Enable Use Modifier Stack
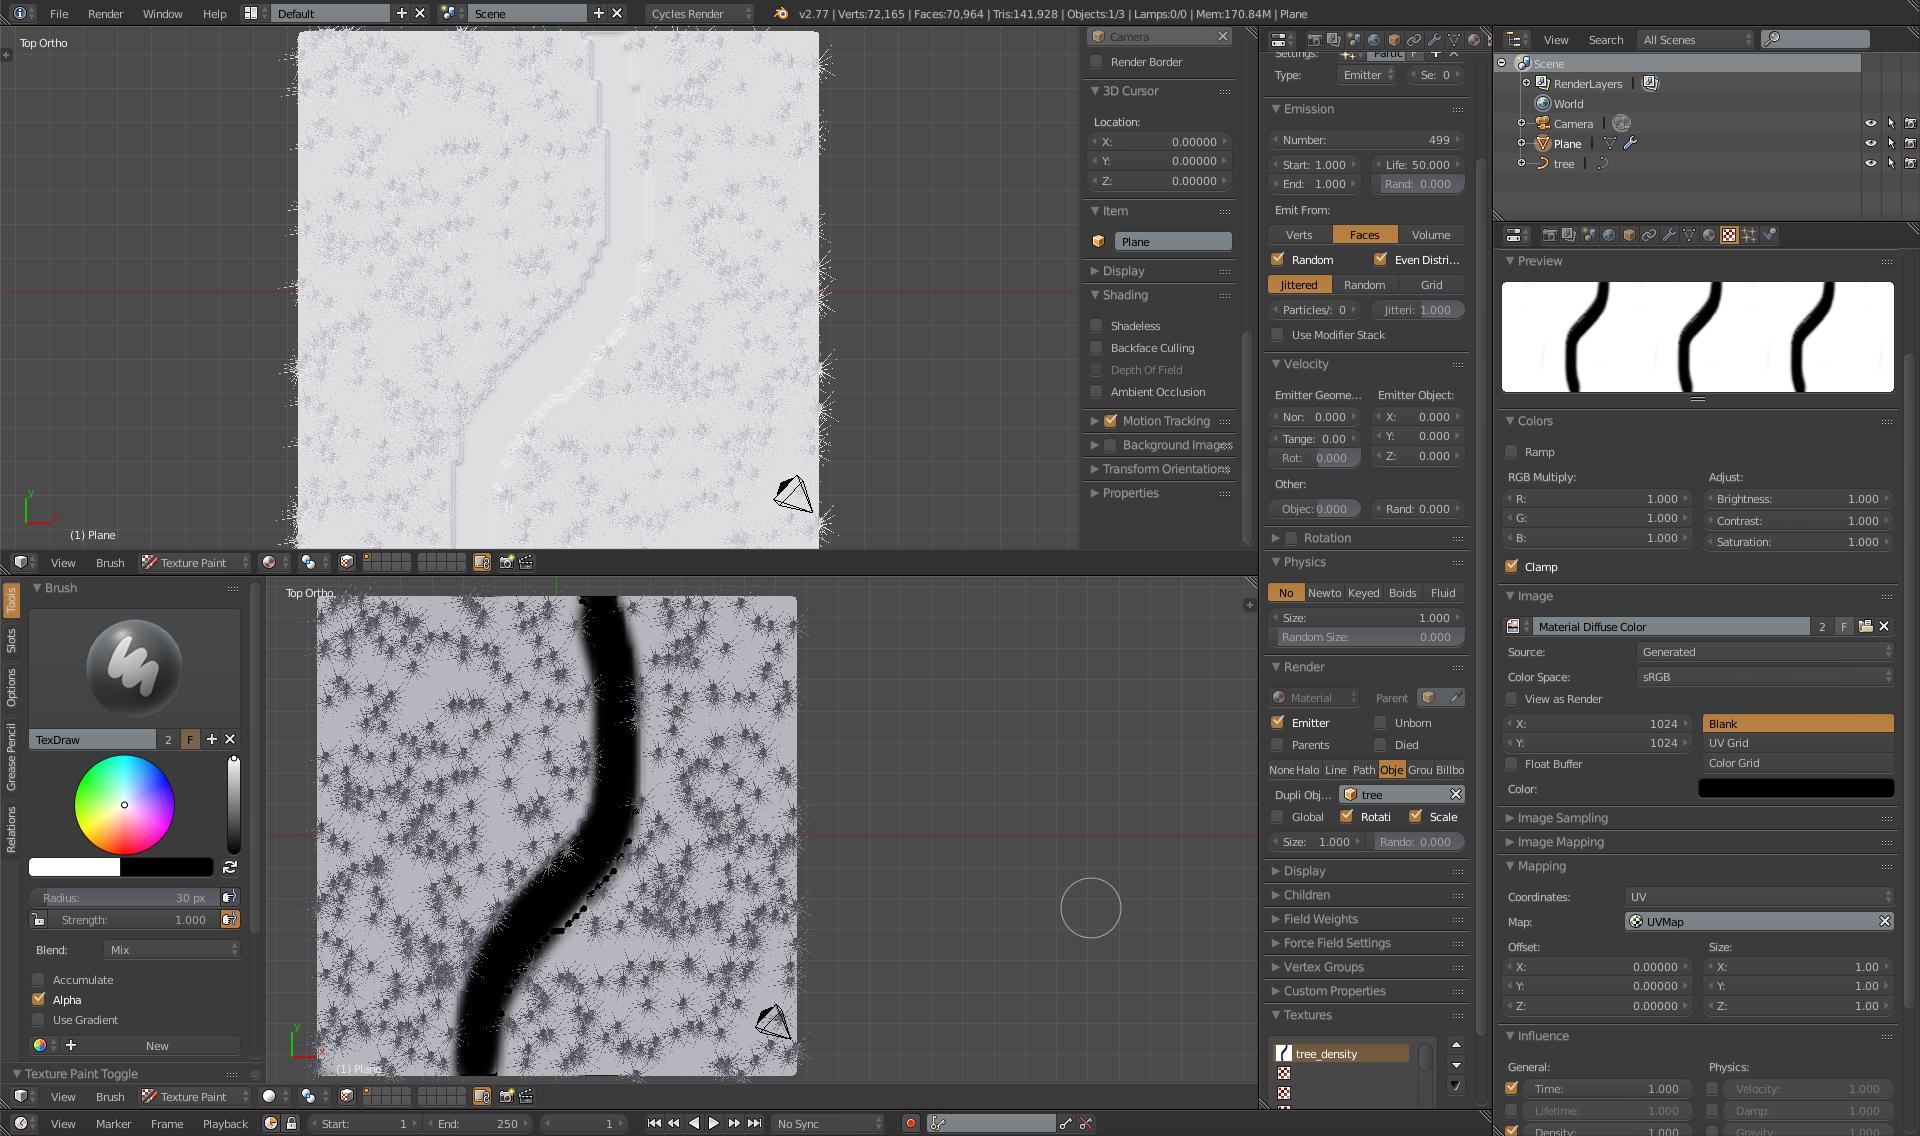This screenshot has height=1136, width=1920. [1277, 335]
